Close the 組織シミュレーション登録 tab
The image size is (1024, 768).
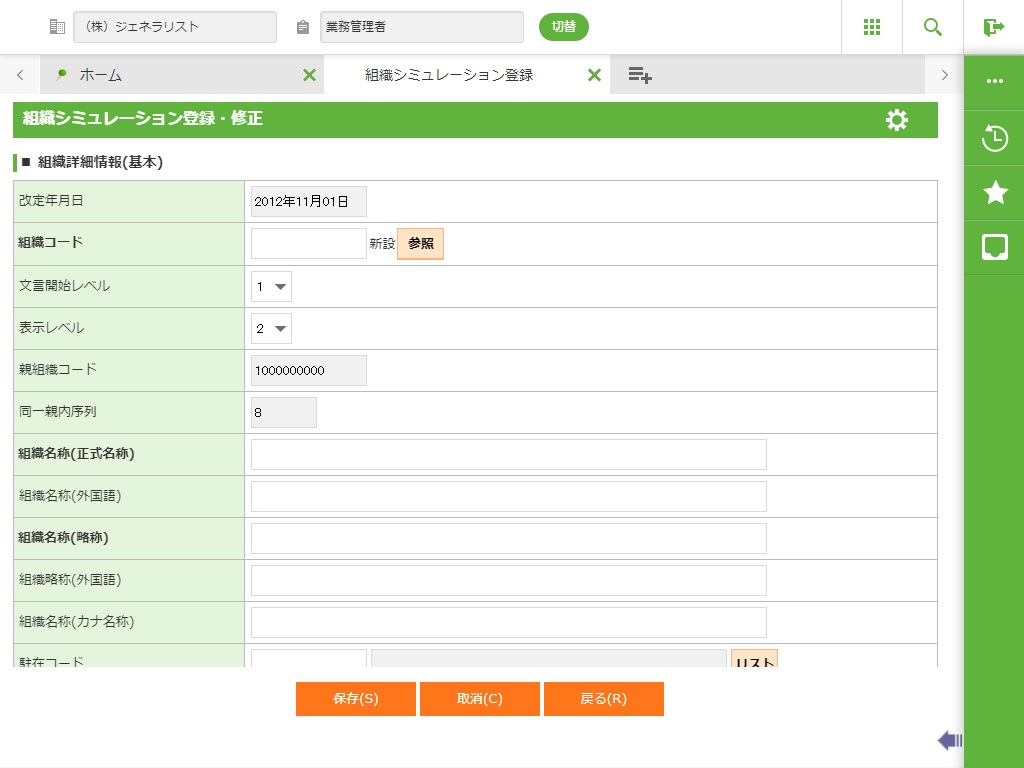point(594,75)
